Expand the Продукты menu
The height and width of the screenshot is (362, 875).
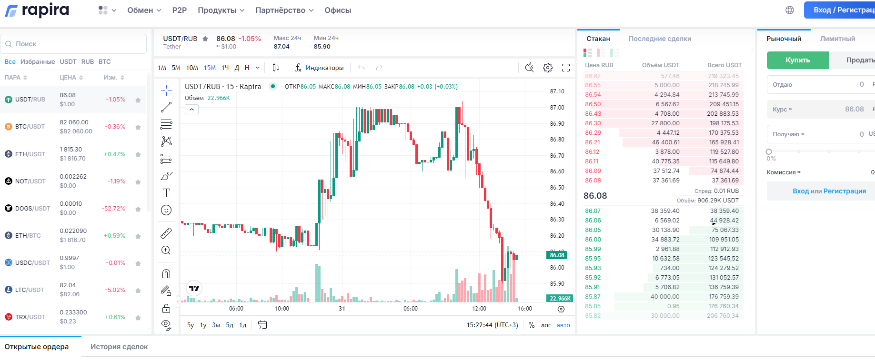click(x=221, y=10)
